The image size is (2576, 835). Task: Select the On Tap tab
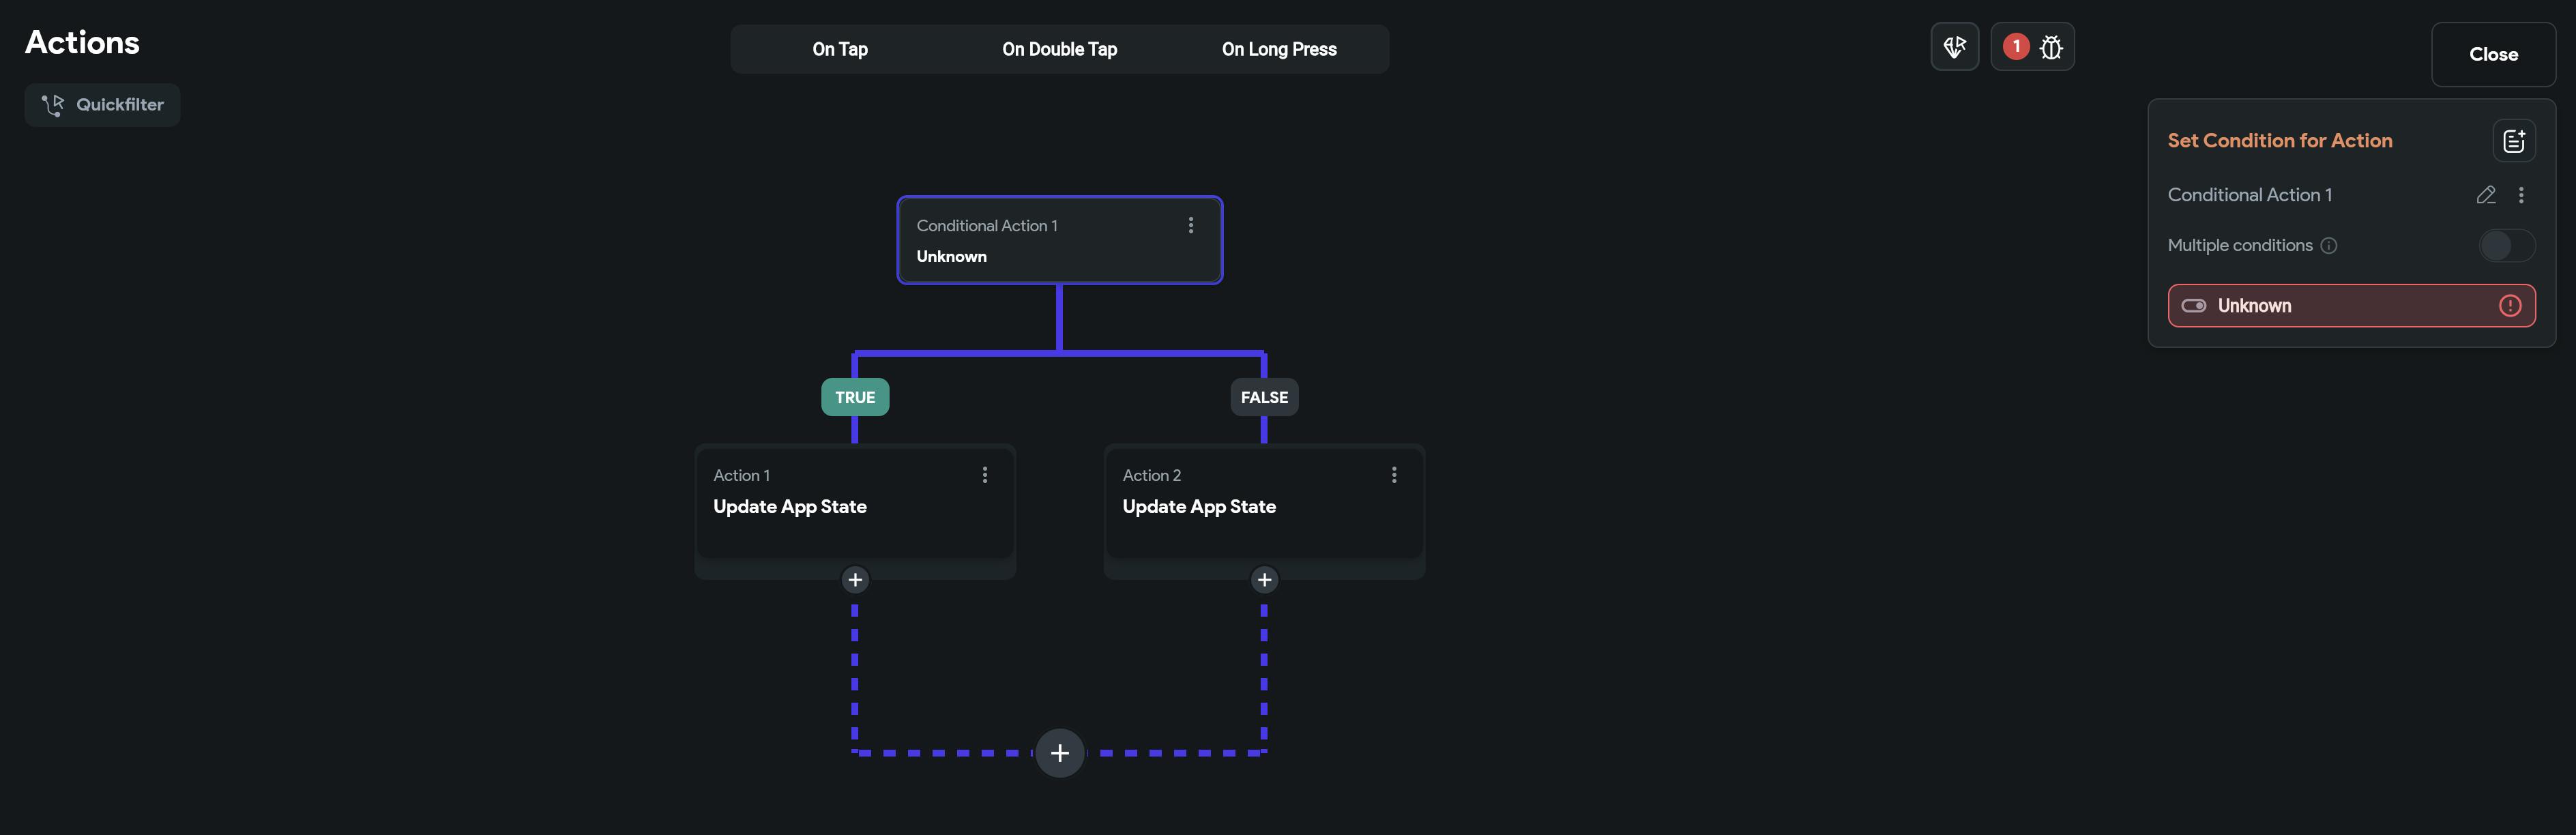pos(840,49)
